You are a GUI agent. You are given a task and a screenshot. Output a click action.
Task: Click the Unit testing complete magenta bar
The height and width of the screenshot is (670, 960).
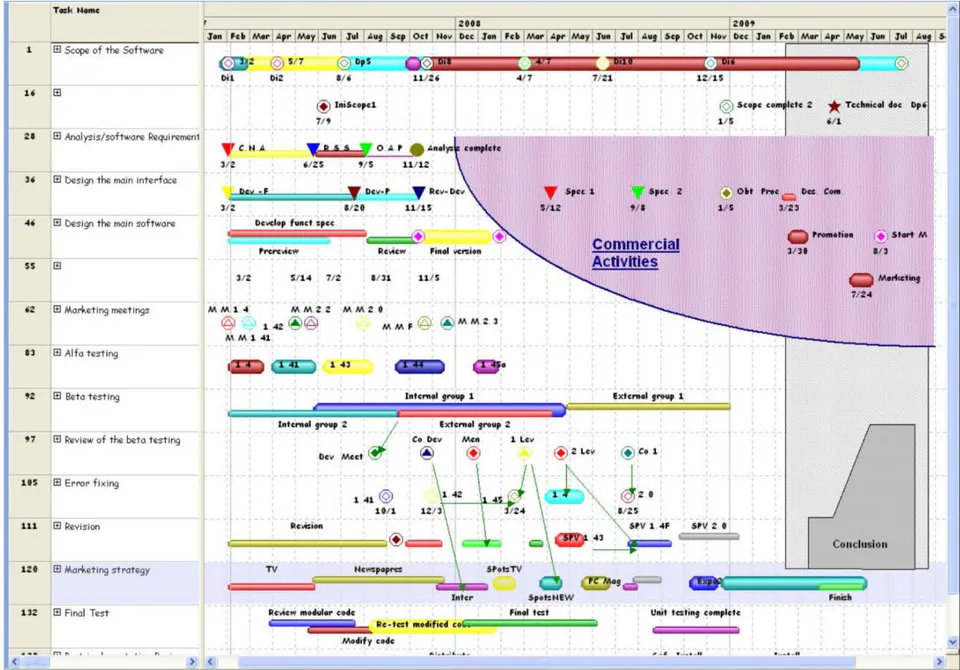click(x=696, y=630)
